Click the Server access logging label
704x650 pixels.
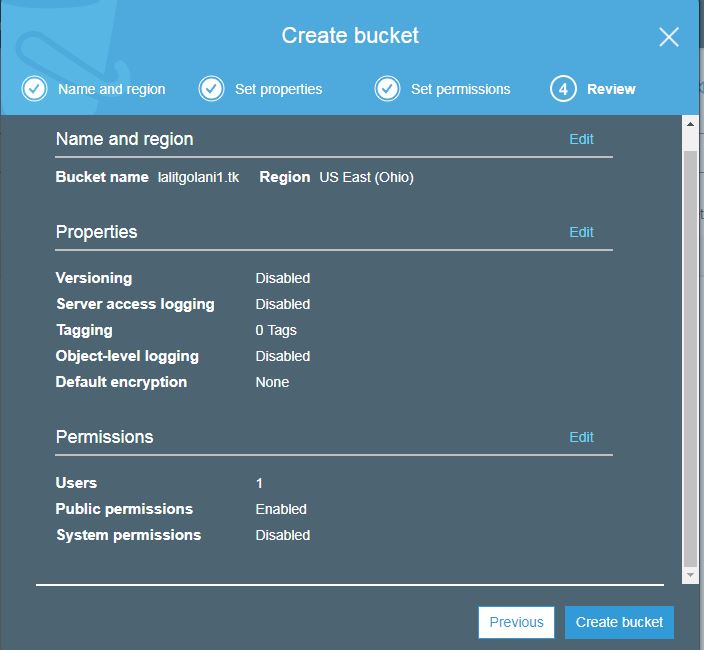(135, 304)
